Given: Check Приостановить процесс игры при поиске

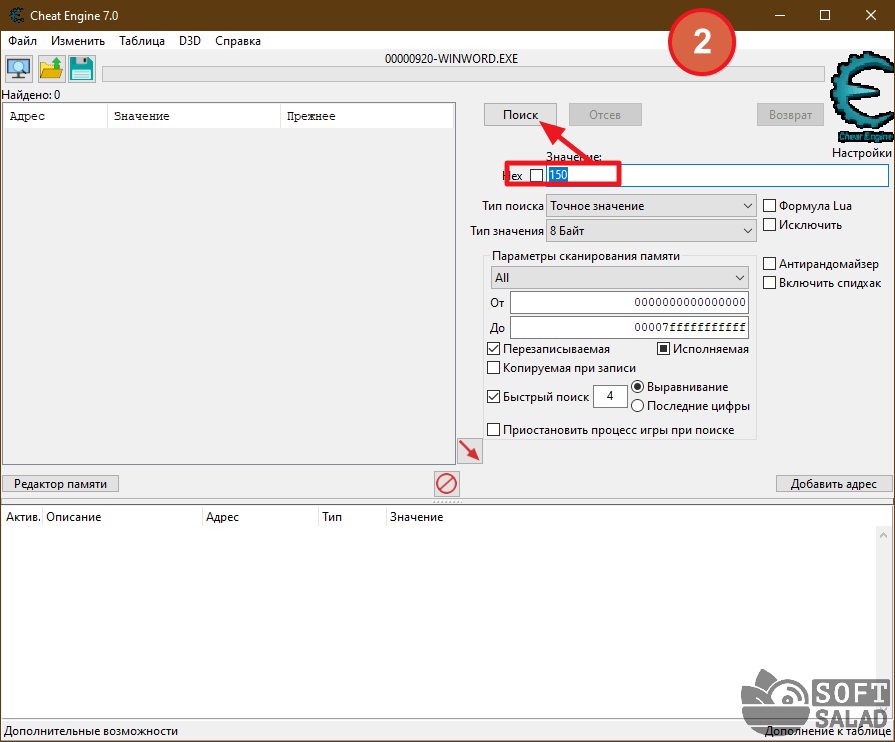Looking at the screenshot, I should [x=494, y=430].
